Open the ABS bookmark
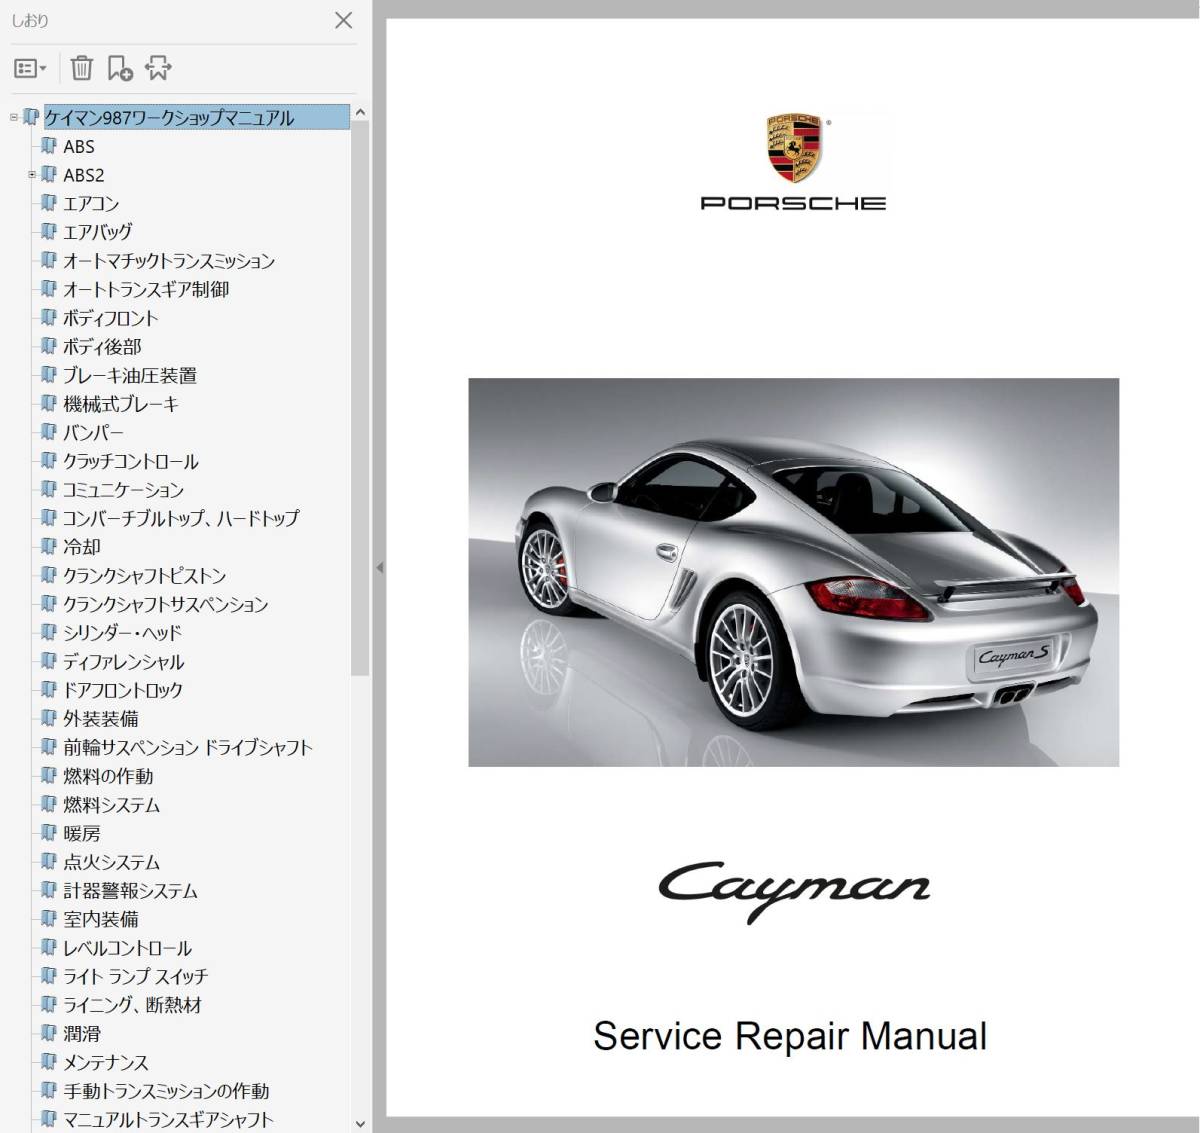 [79, 147]
